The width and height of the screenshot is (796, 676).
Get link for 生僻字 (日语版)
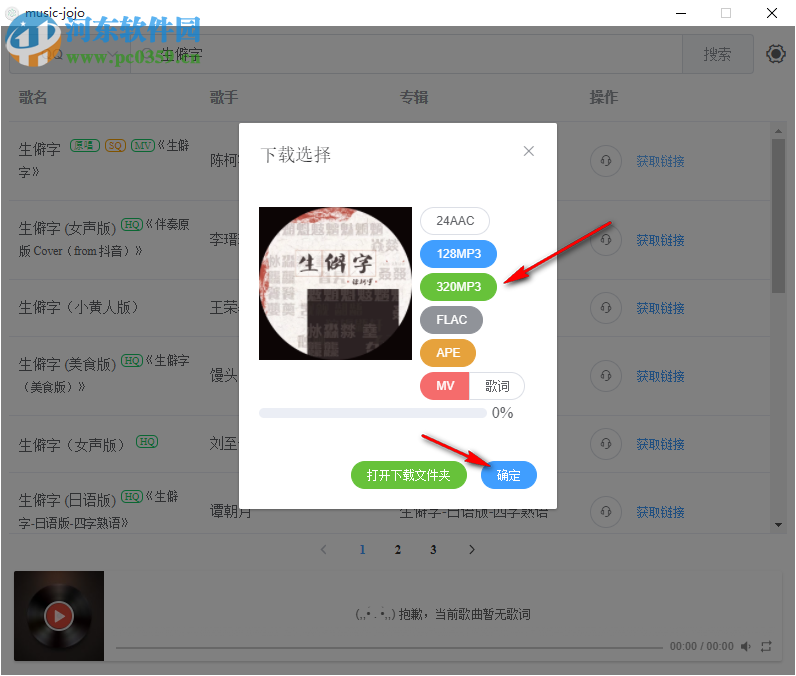coord(660,512)
